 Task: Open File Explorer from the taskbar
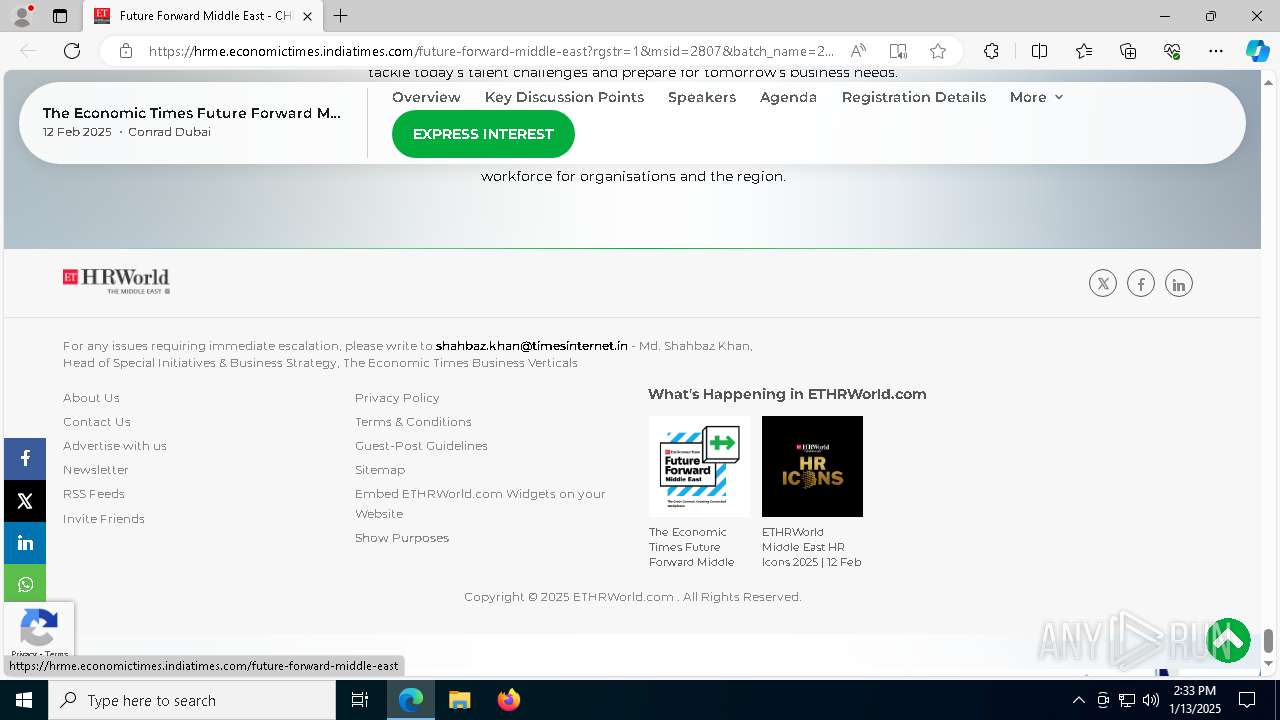460,700
